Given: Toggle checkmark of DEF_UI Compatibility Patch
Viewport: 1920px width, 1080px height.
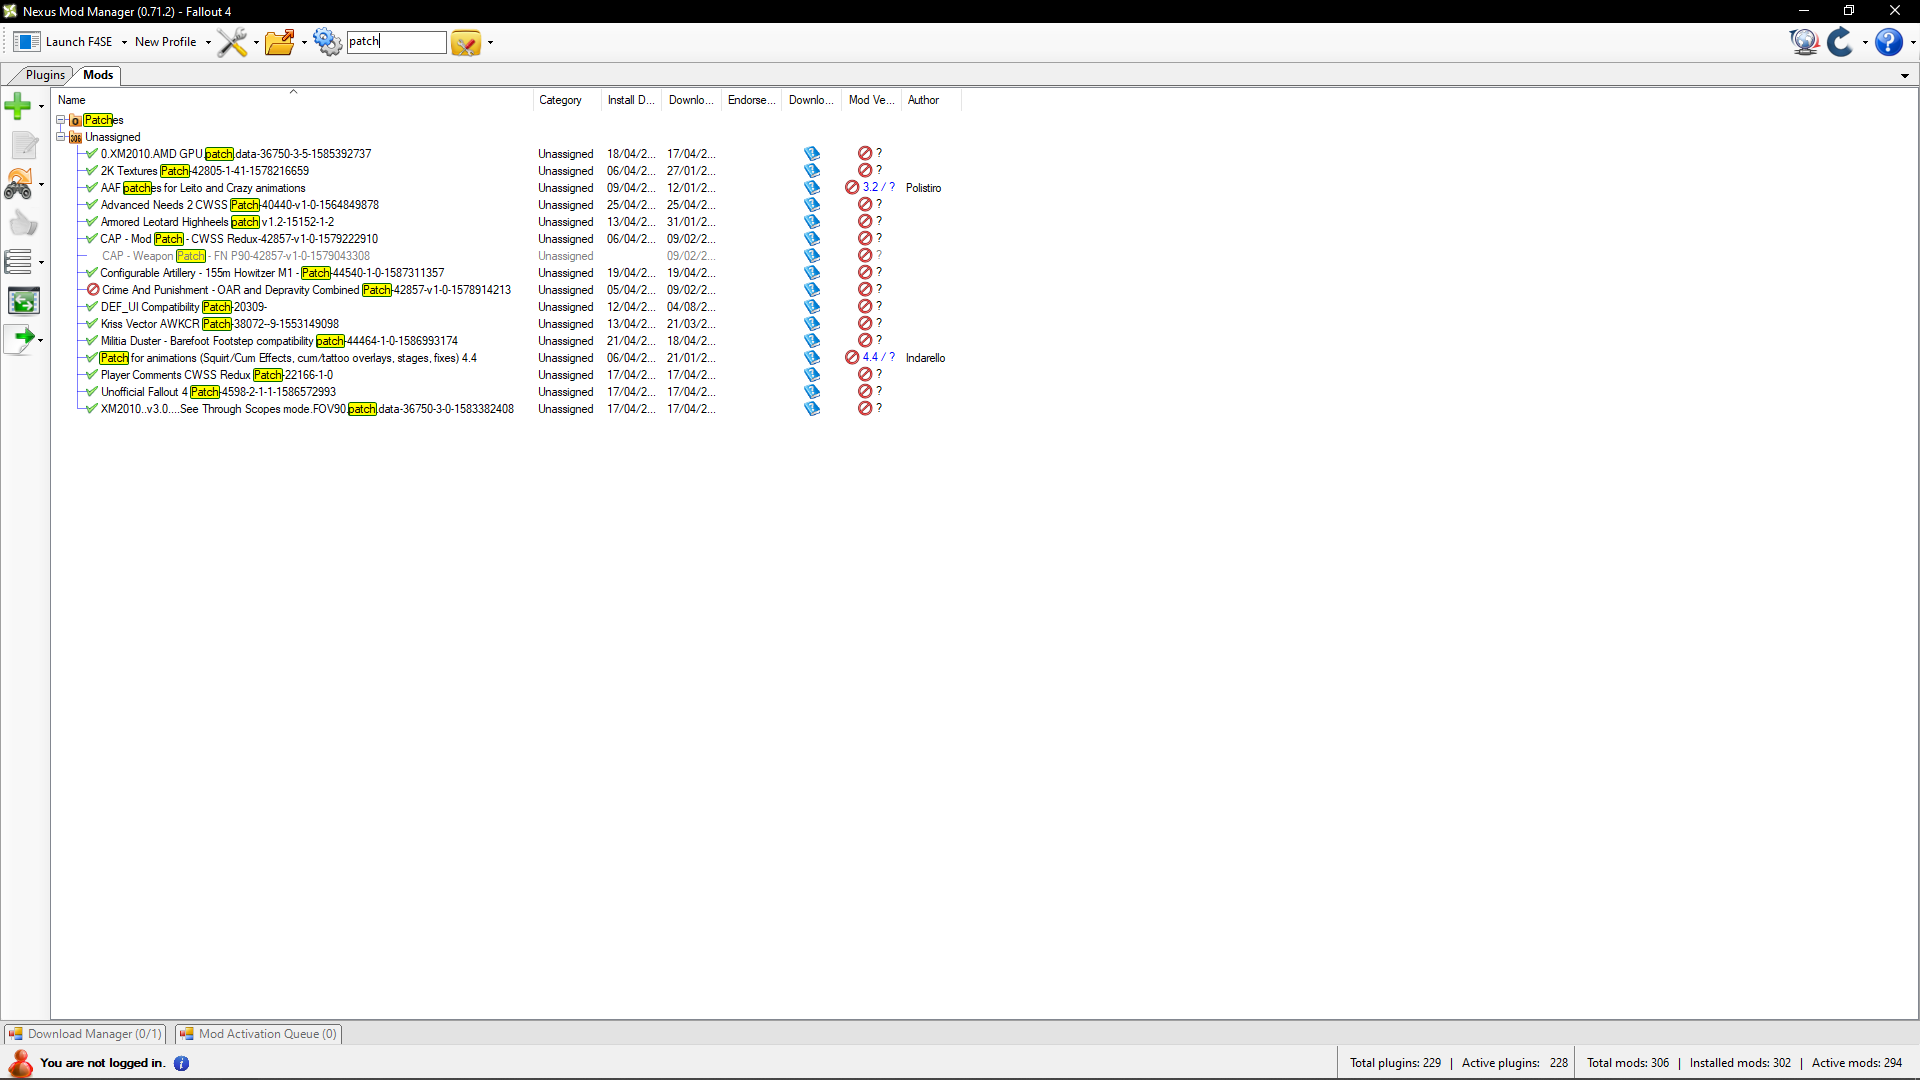Looking at the screenshot, I should [92, 307].
